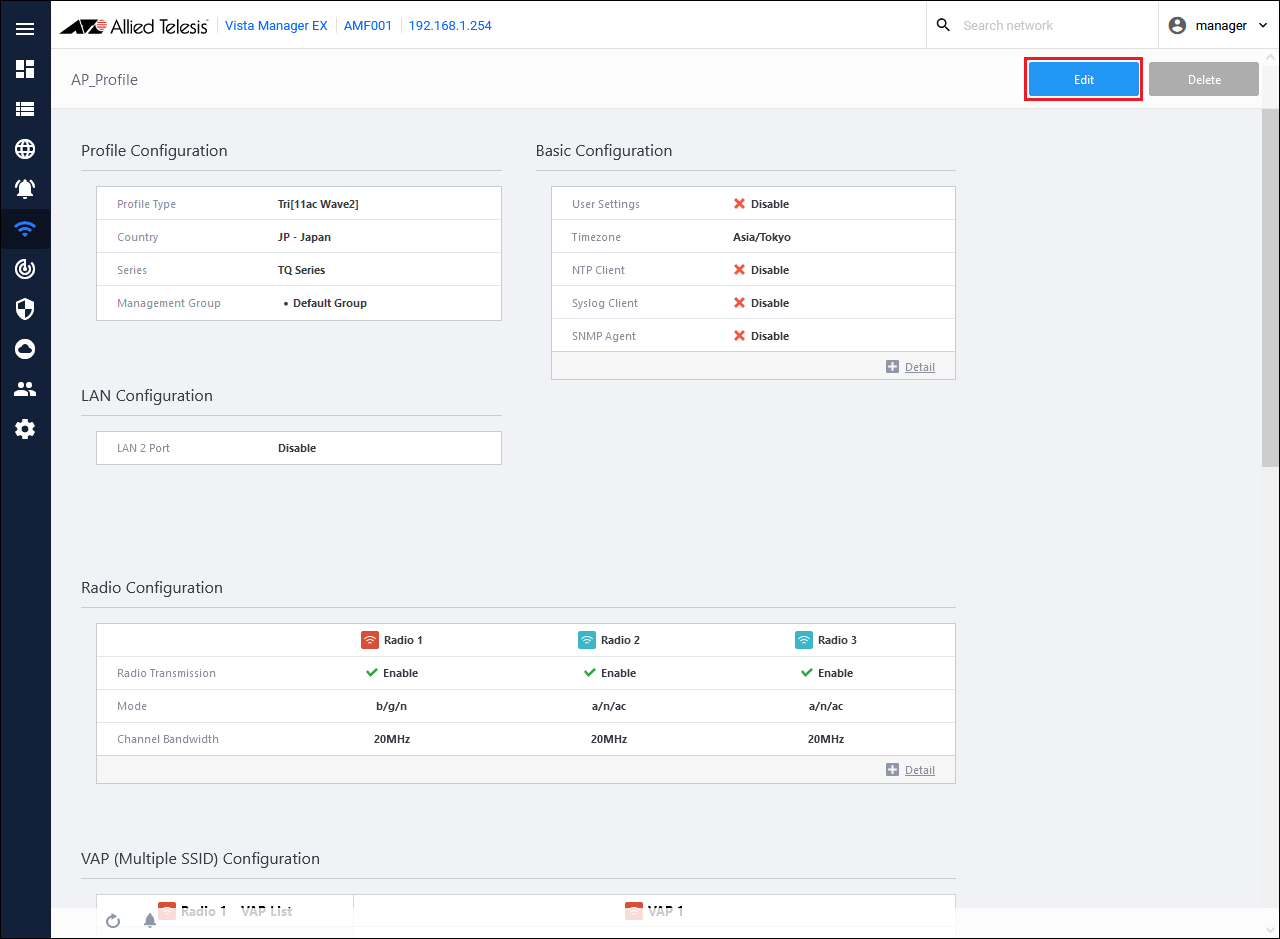
Task: Click the Search network input field
Action: coord(1050,26)
